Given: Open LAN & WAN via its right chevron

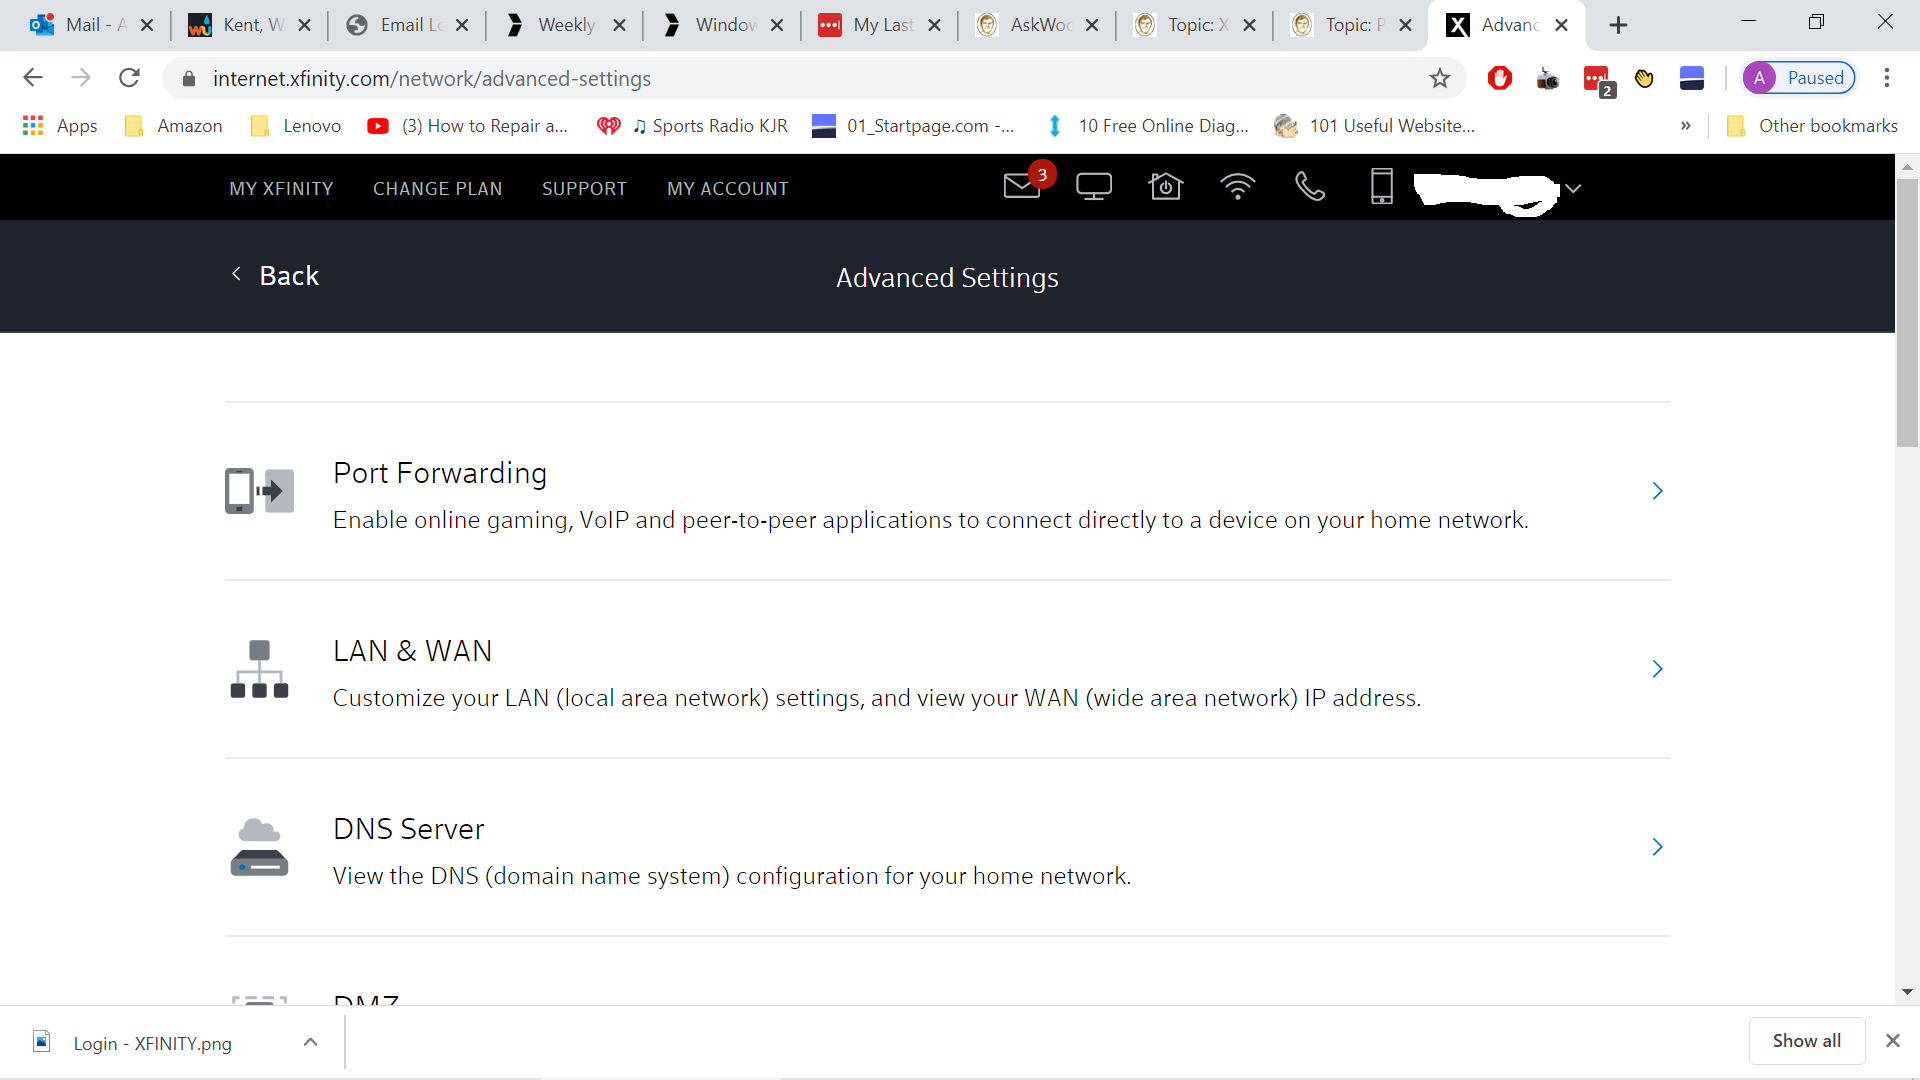Looking at the screenshot, I should [x=1657, y=669].
